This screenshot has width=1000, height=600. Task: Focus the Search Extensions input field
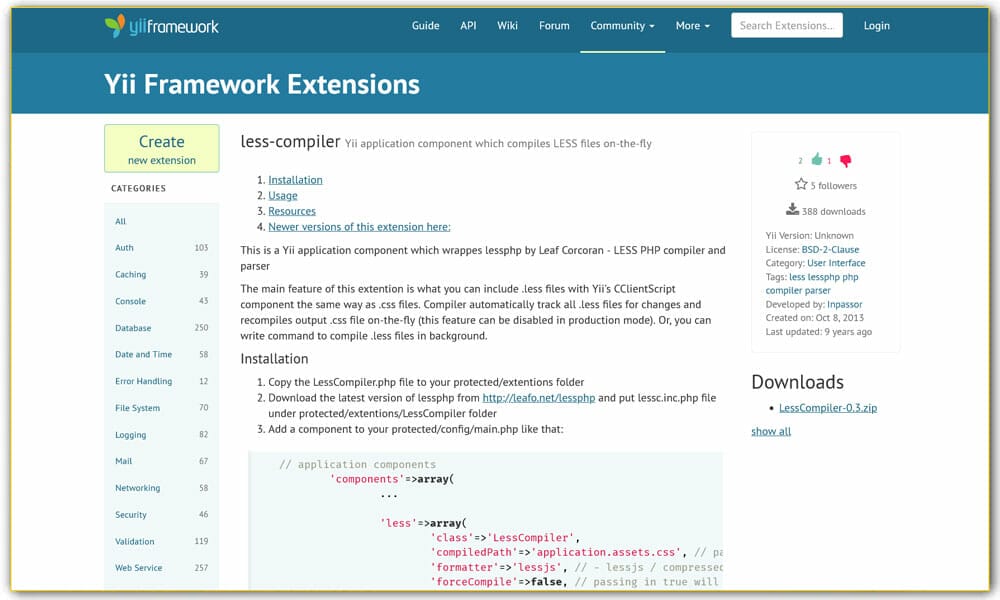[x=786, y=26]
